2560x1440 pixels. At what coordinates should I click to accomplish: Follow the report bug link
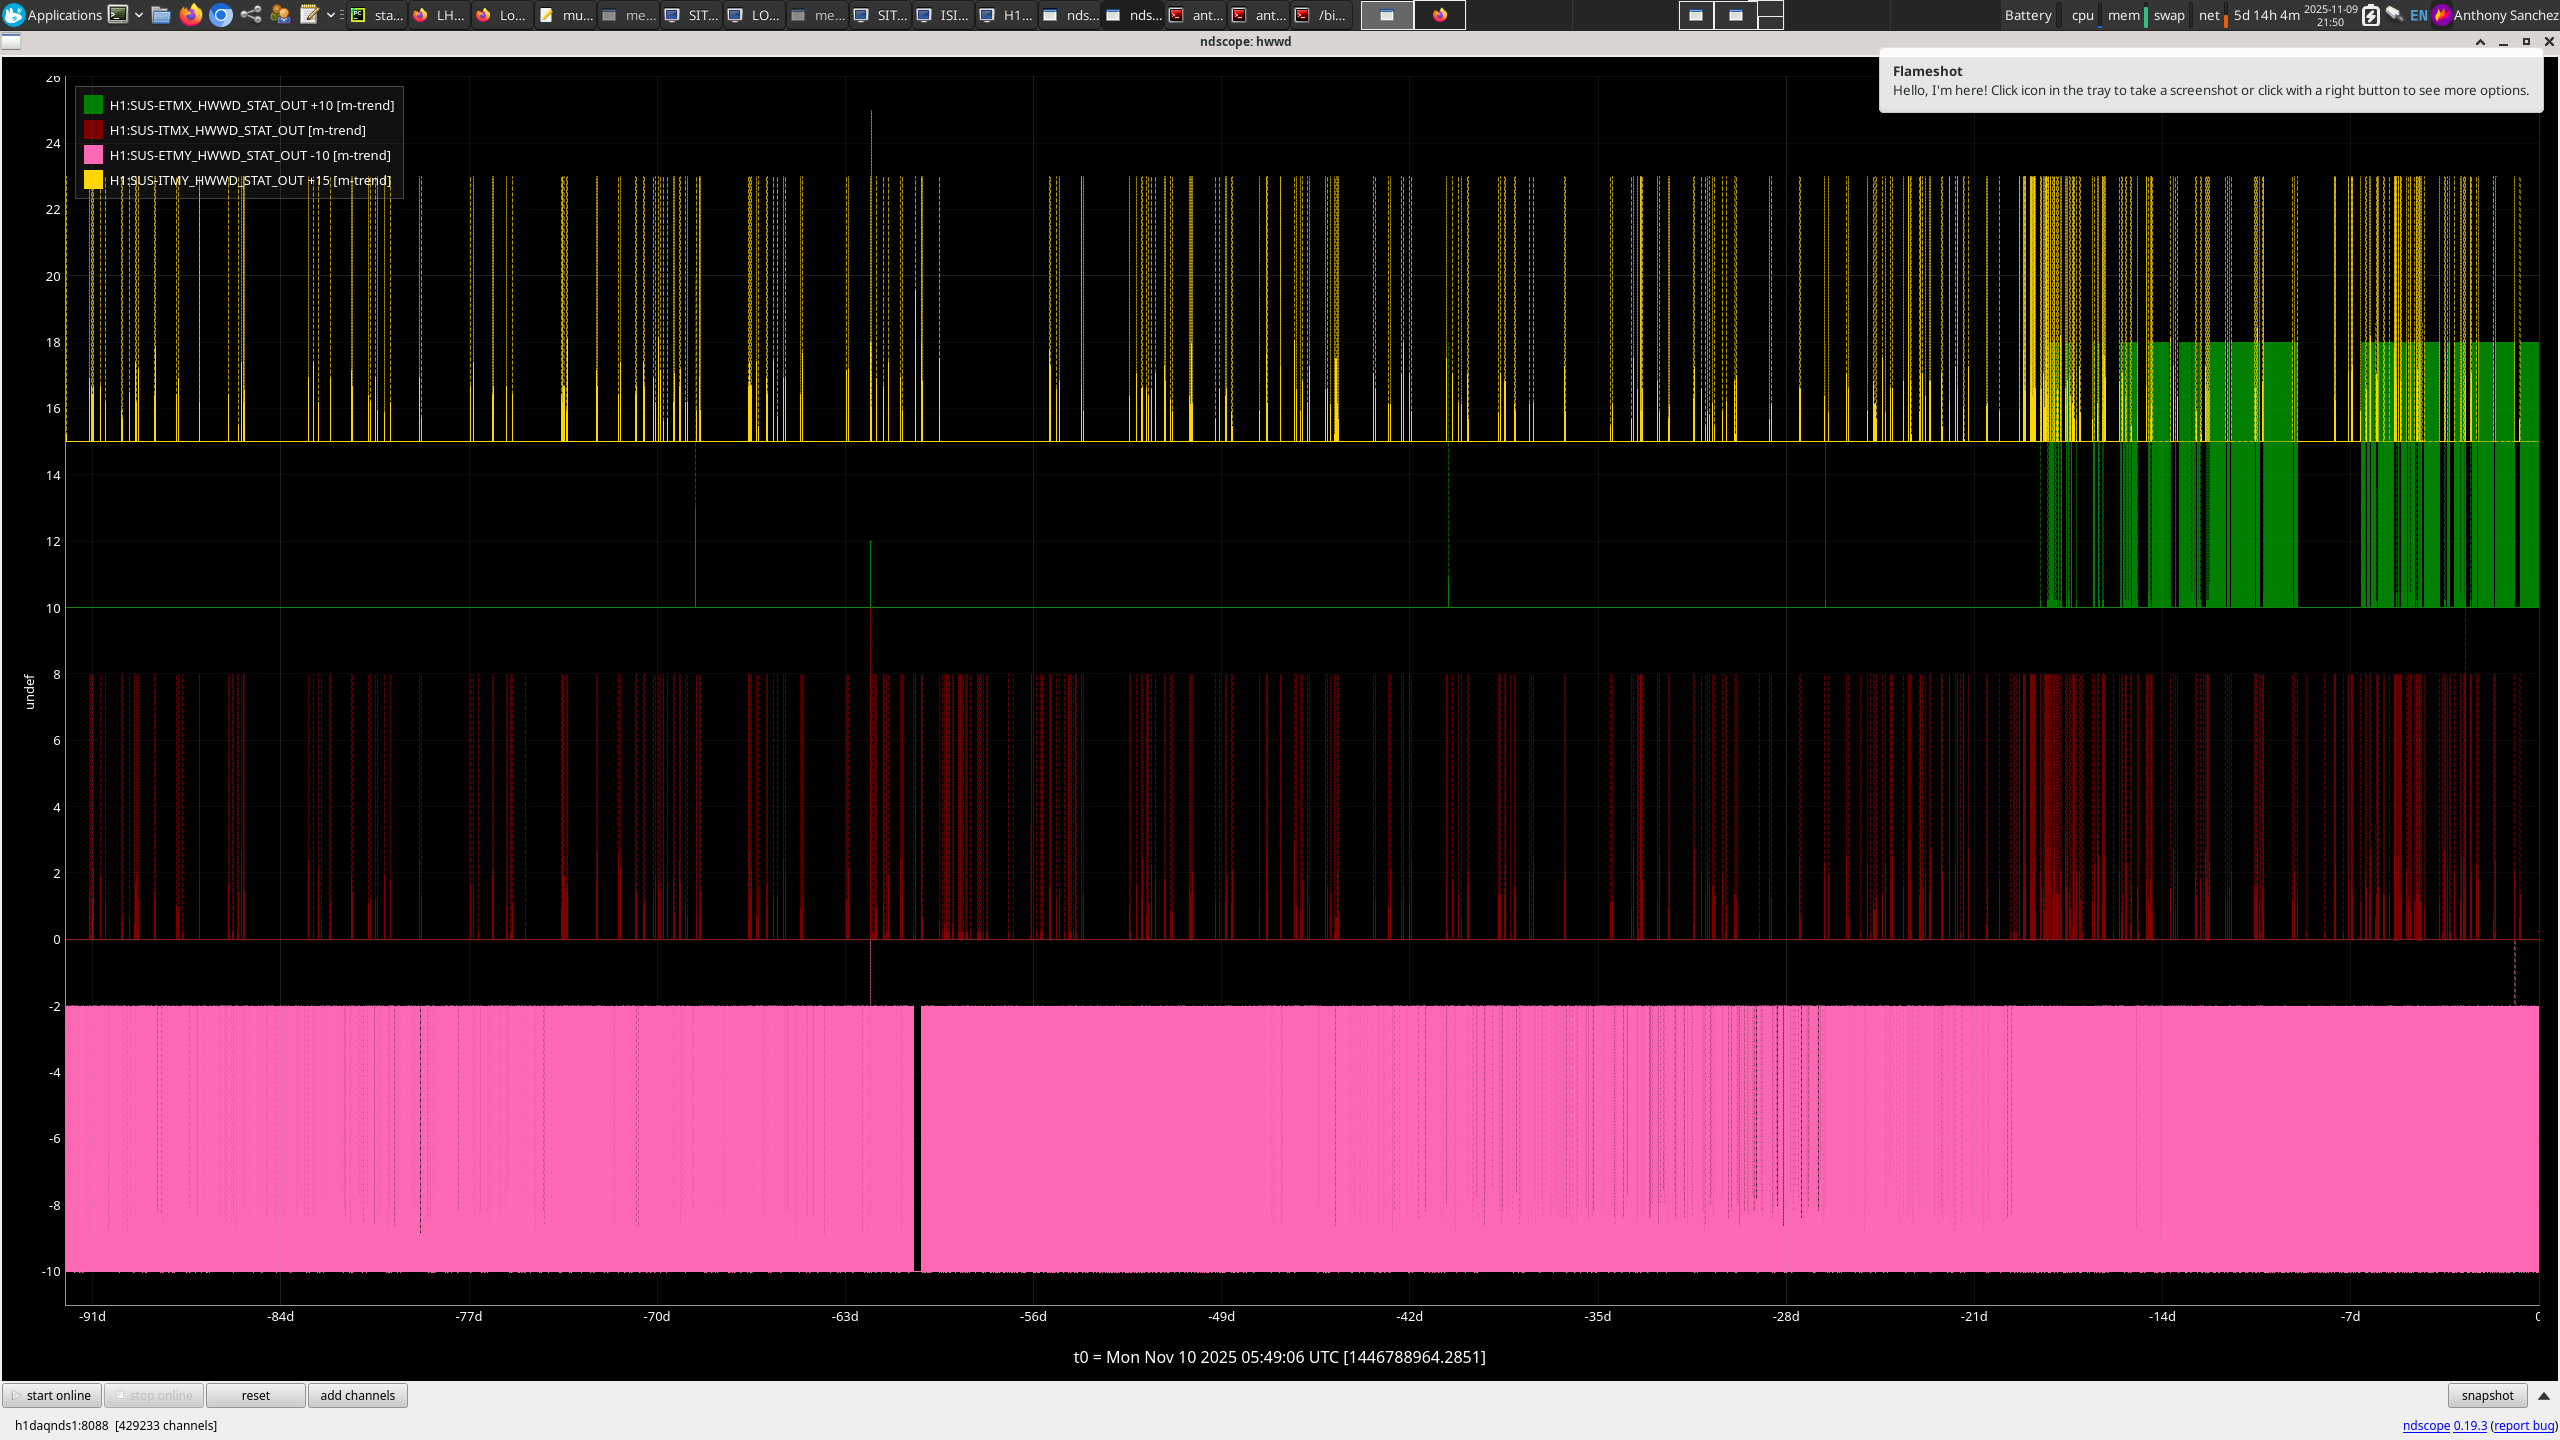click(2523, 1425)
